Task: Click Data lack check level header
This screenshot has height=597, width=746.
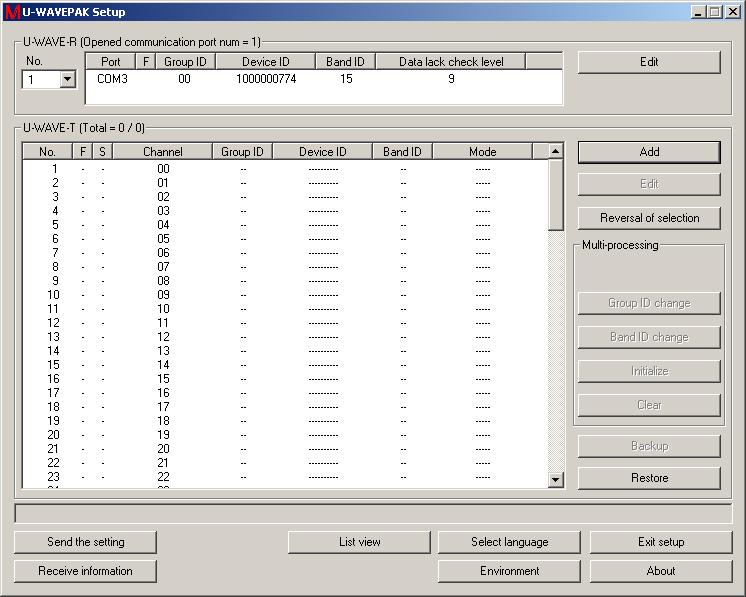Action: (x=451, y=61)
